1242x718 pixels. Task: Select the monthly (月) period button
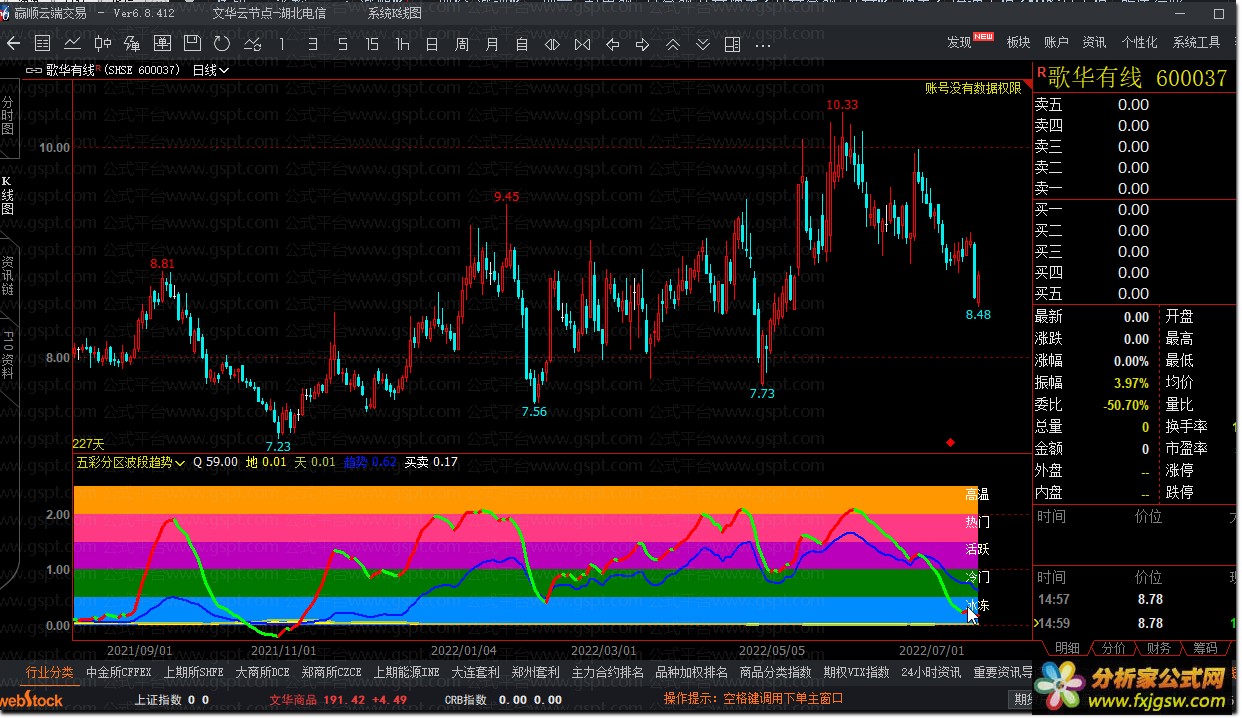pyautogui.click(x=492, y=44)
